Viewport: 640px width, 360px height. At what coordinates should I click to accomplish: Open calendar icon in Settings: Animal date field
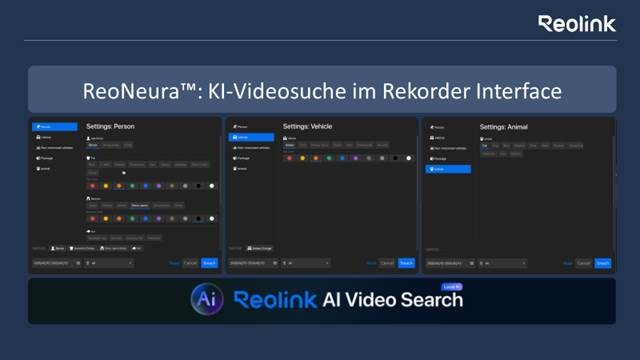pyautogui.click(x=471, y=263)
